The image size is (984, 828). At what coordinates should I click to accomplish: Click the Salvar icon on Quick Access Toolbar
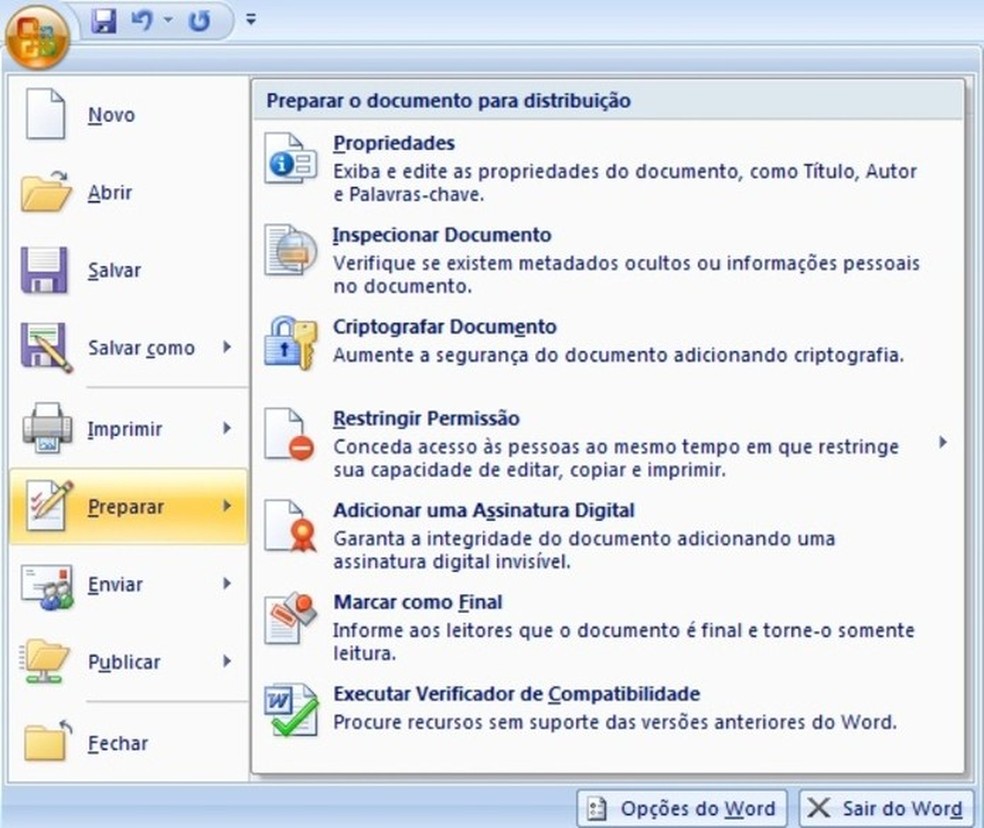(x=103, y=22)
